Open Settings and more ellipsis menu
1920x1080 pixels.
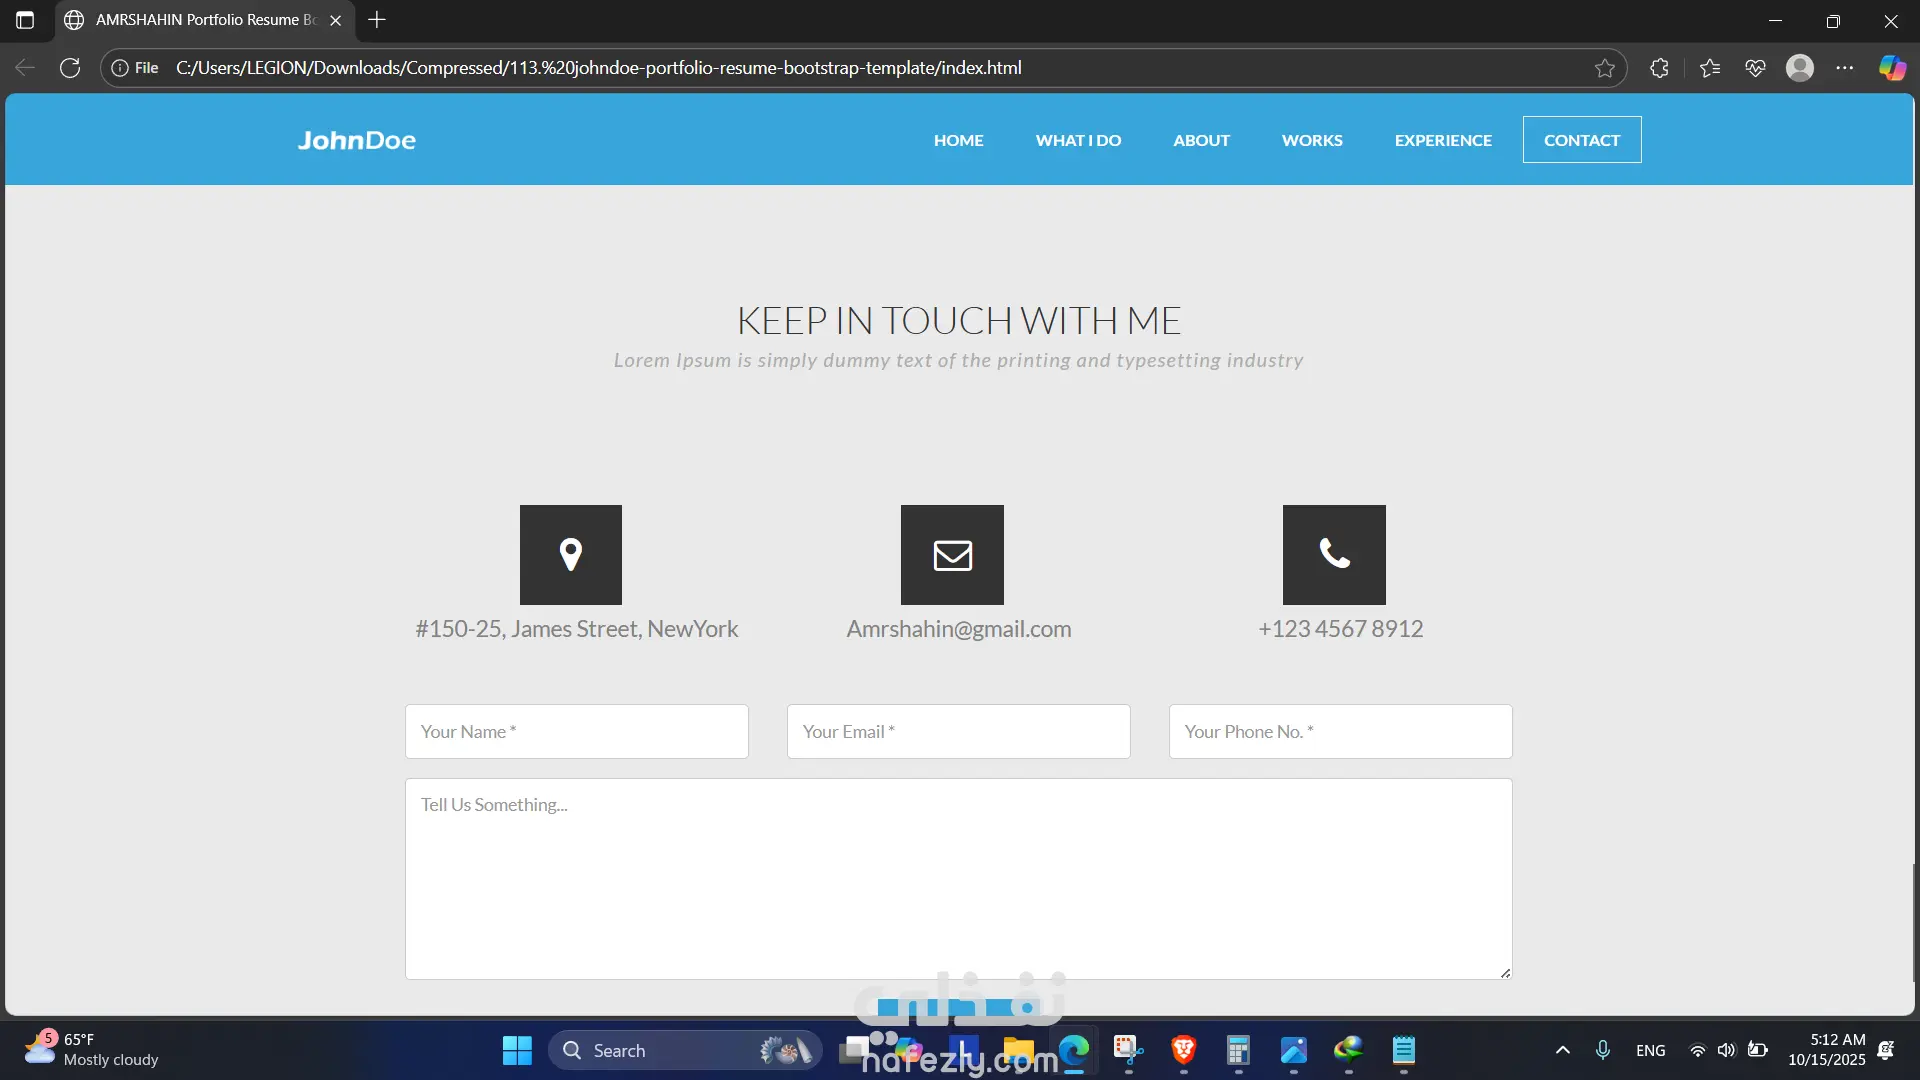(1845, 68)
